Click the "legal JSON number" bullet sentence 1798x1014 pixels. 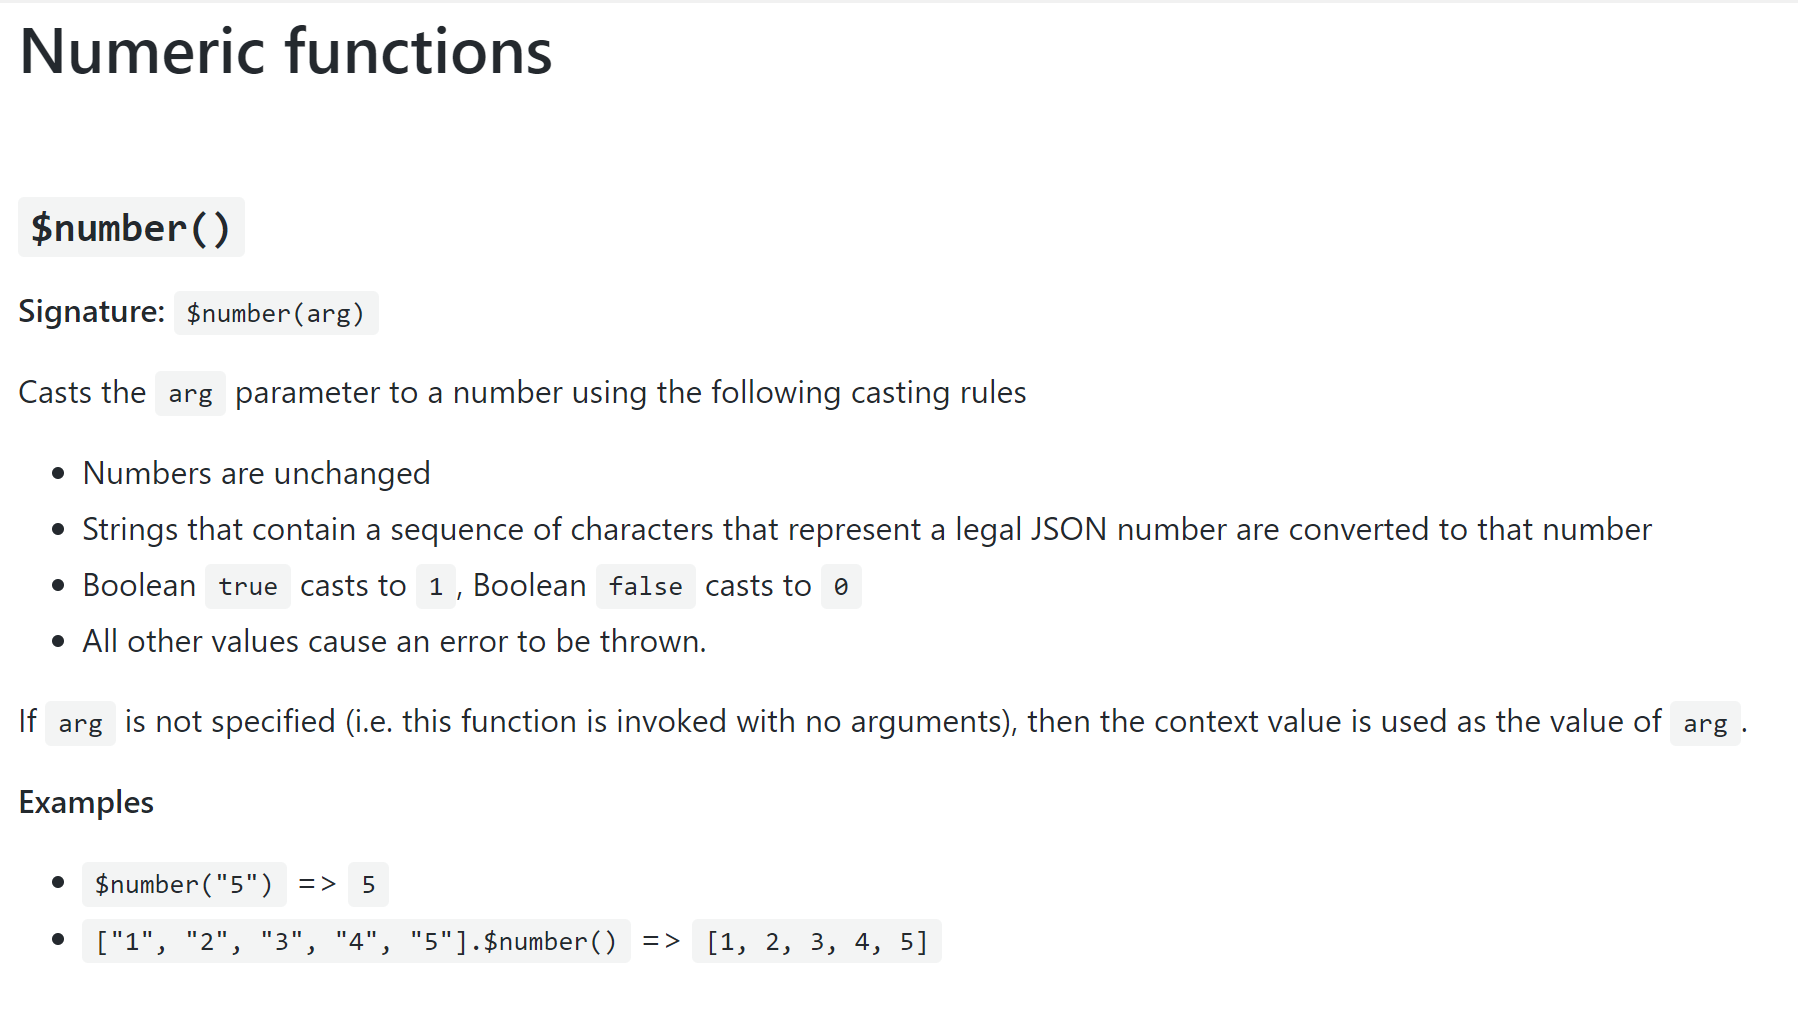pyautogui.click(x=866, y=529)
